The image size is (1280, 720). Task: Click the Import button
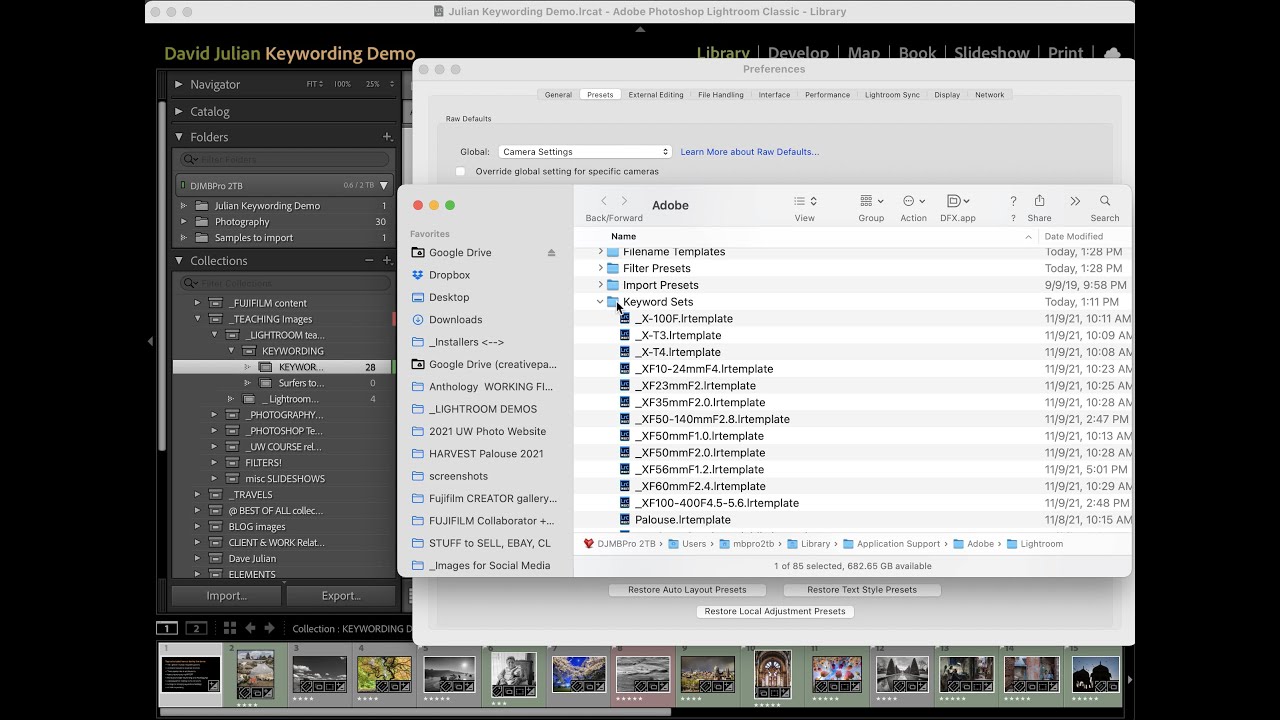(x=227, y=596)
